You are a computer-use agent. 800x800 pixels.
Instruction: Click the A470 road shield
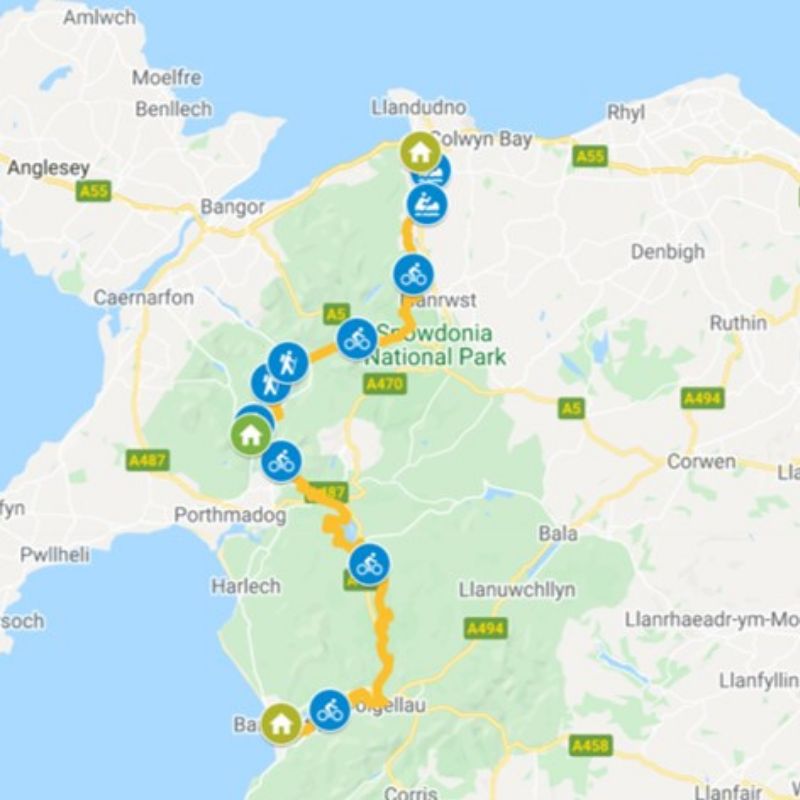385,384
